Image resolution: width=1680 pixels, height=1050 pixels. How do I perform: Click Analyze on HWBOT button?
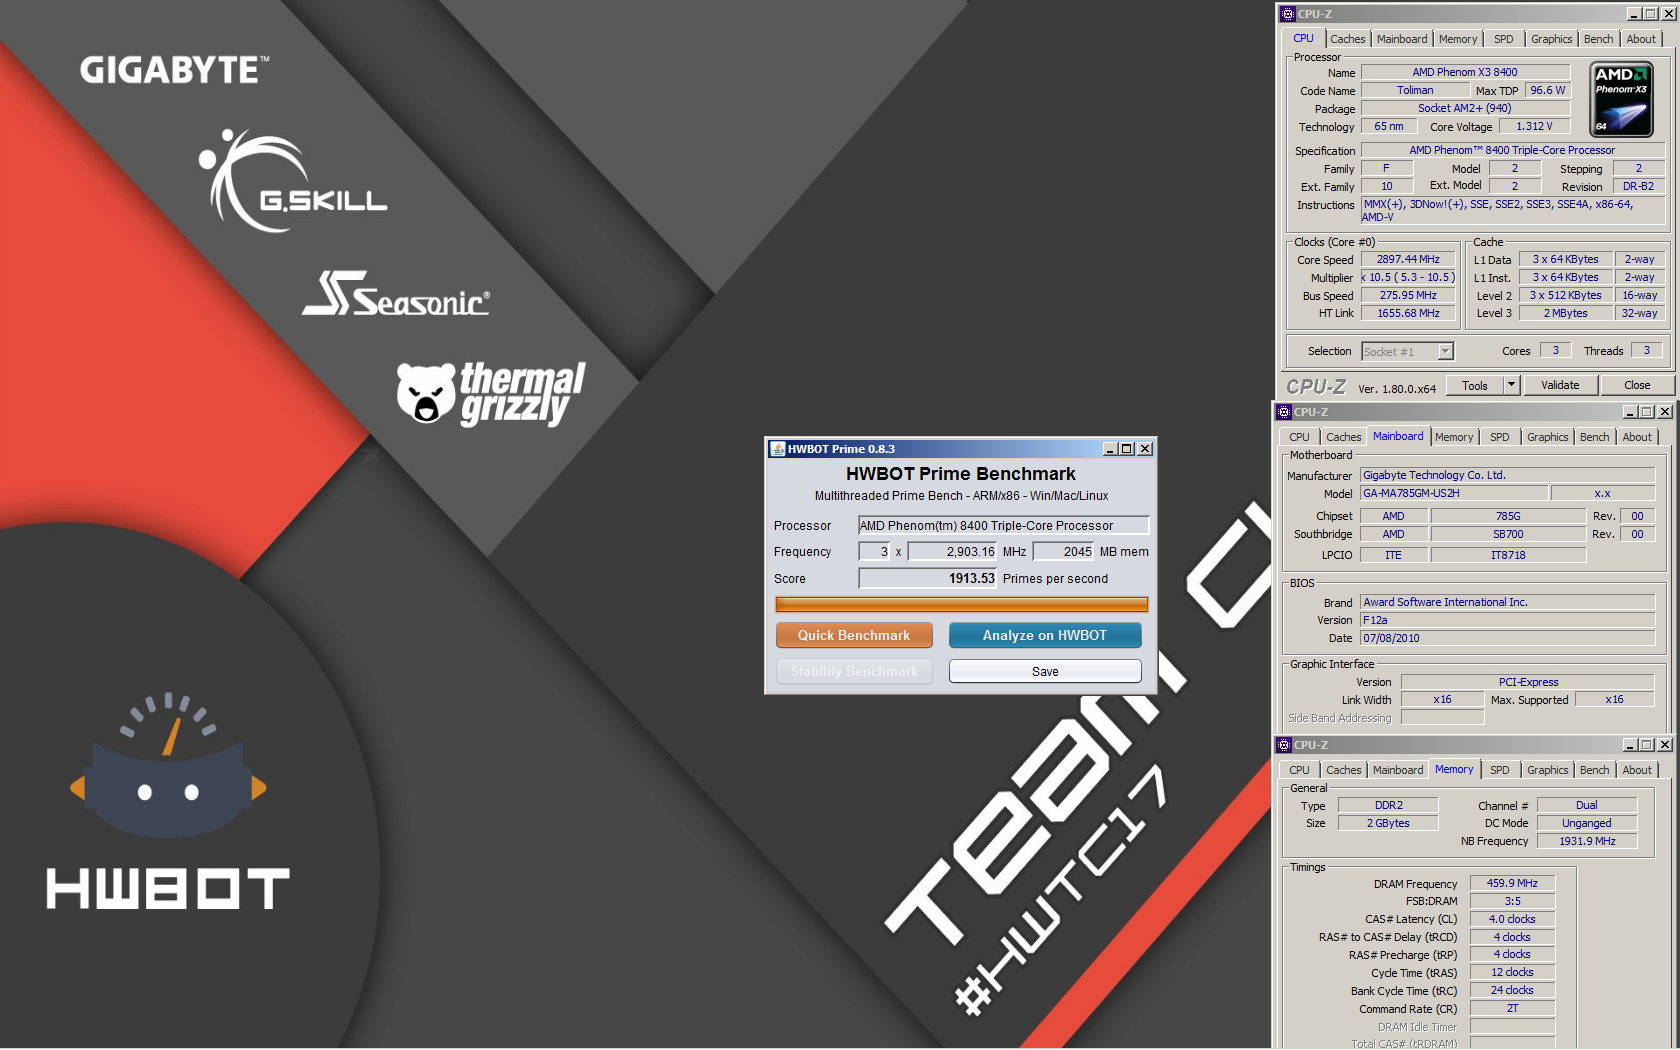point(1045,635)
